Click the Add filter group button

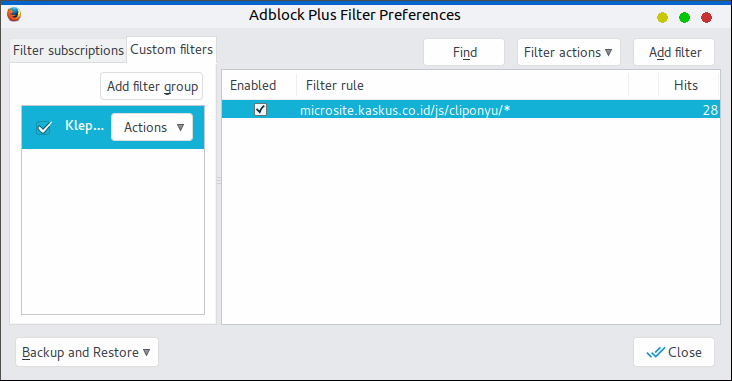tap(152, 86)
